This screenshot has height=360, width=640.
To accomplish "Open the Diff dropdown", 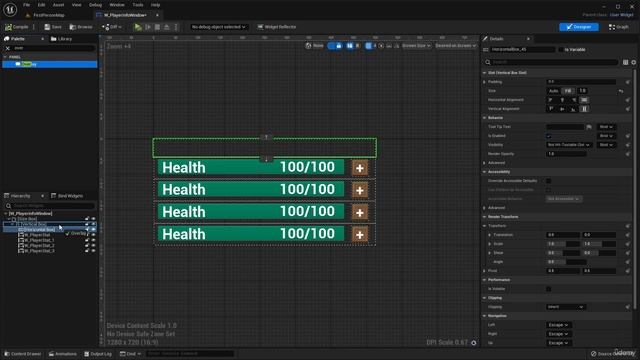I will click(112, 27).
